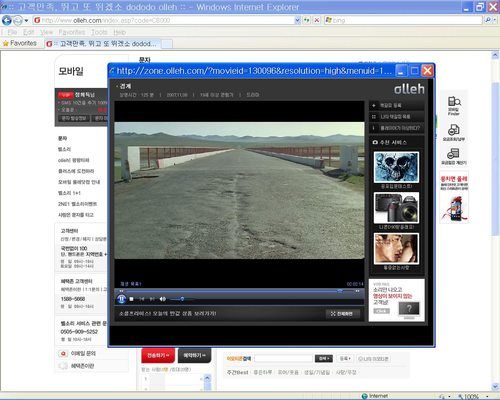Viewport: 500px width, 400px height.
Task: Click the emoticon search input field
Action: pyautogui.click(x=283, y=359)
